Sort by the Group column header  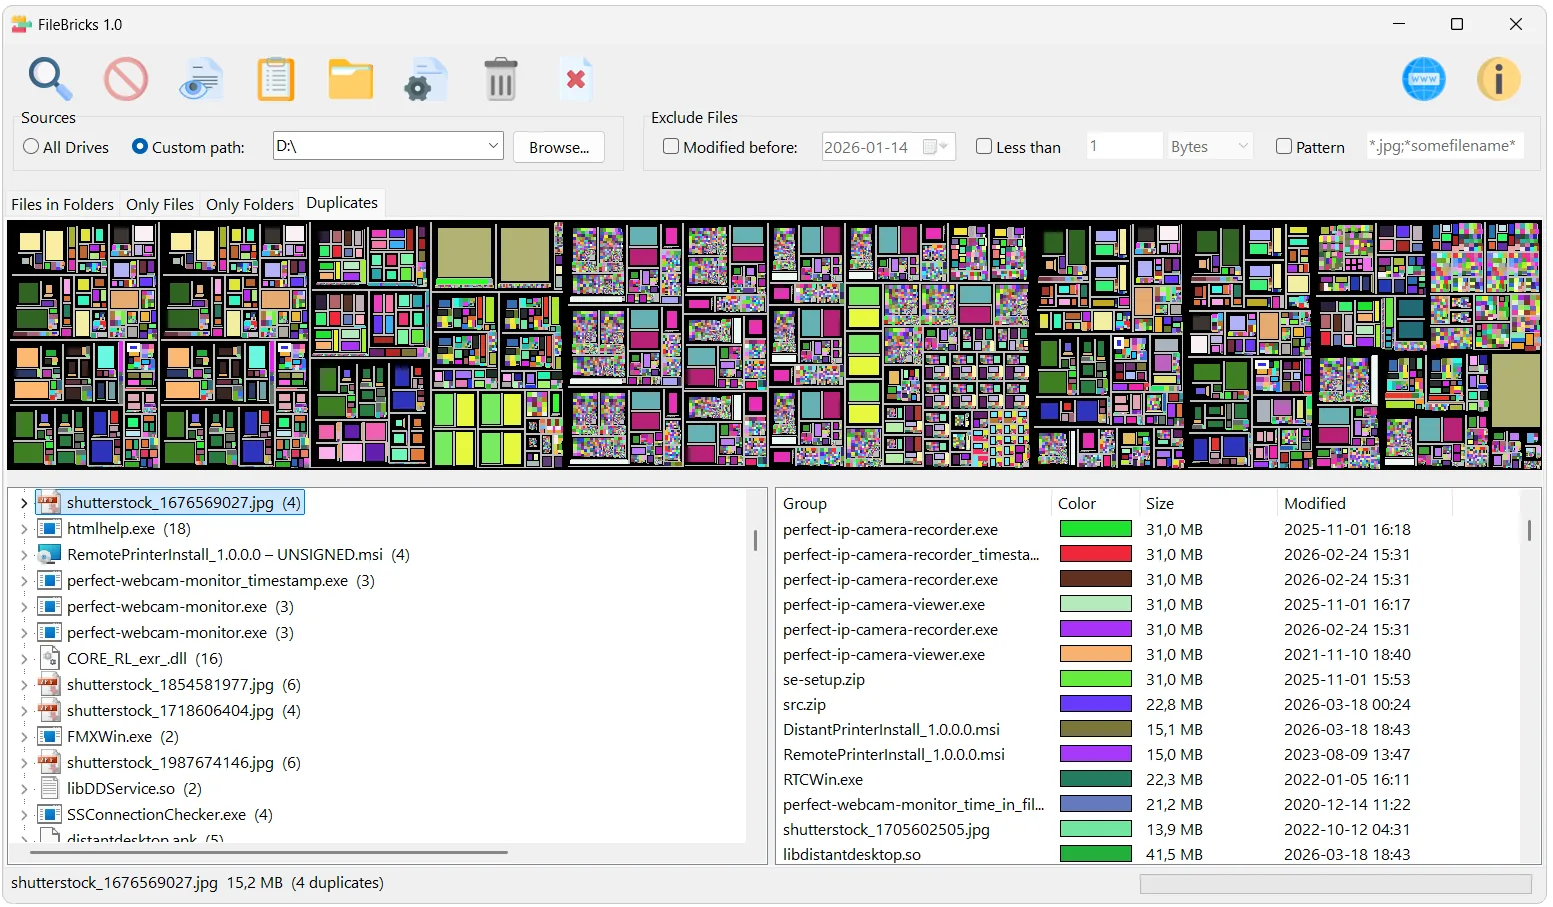pyautogui.click(x=913, y=503)
